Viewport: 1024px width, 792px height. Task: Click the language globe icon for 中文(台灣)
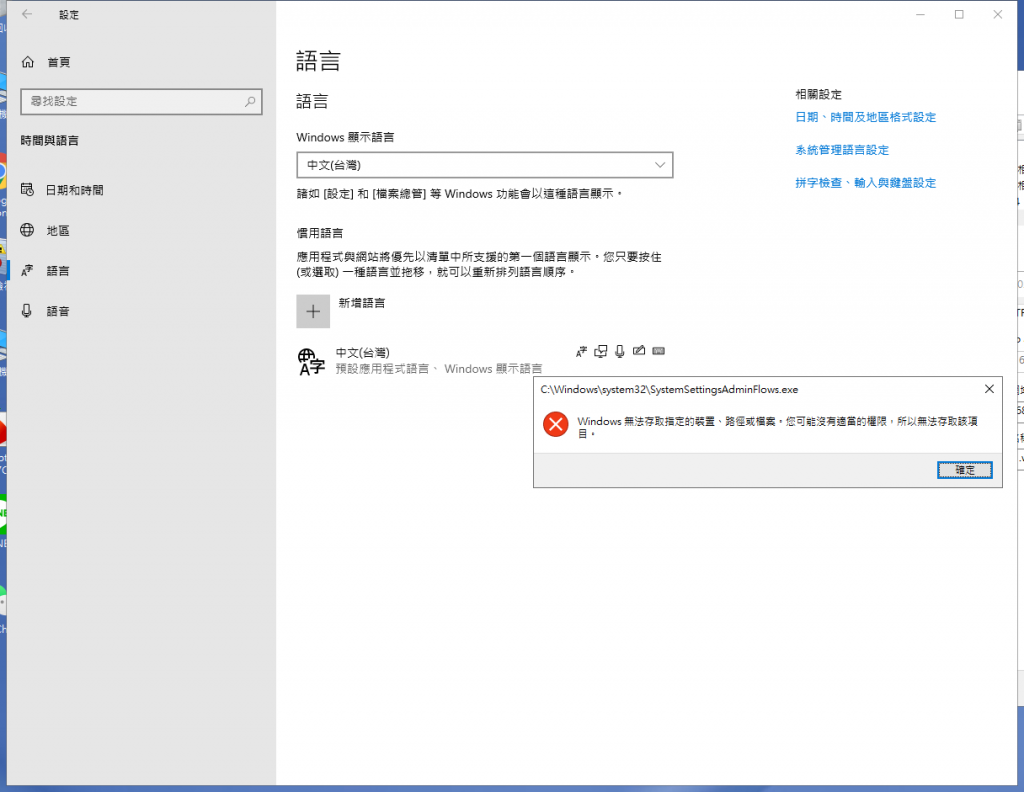click(x=311, y=361)
